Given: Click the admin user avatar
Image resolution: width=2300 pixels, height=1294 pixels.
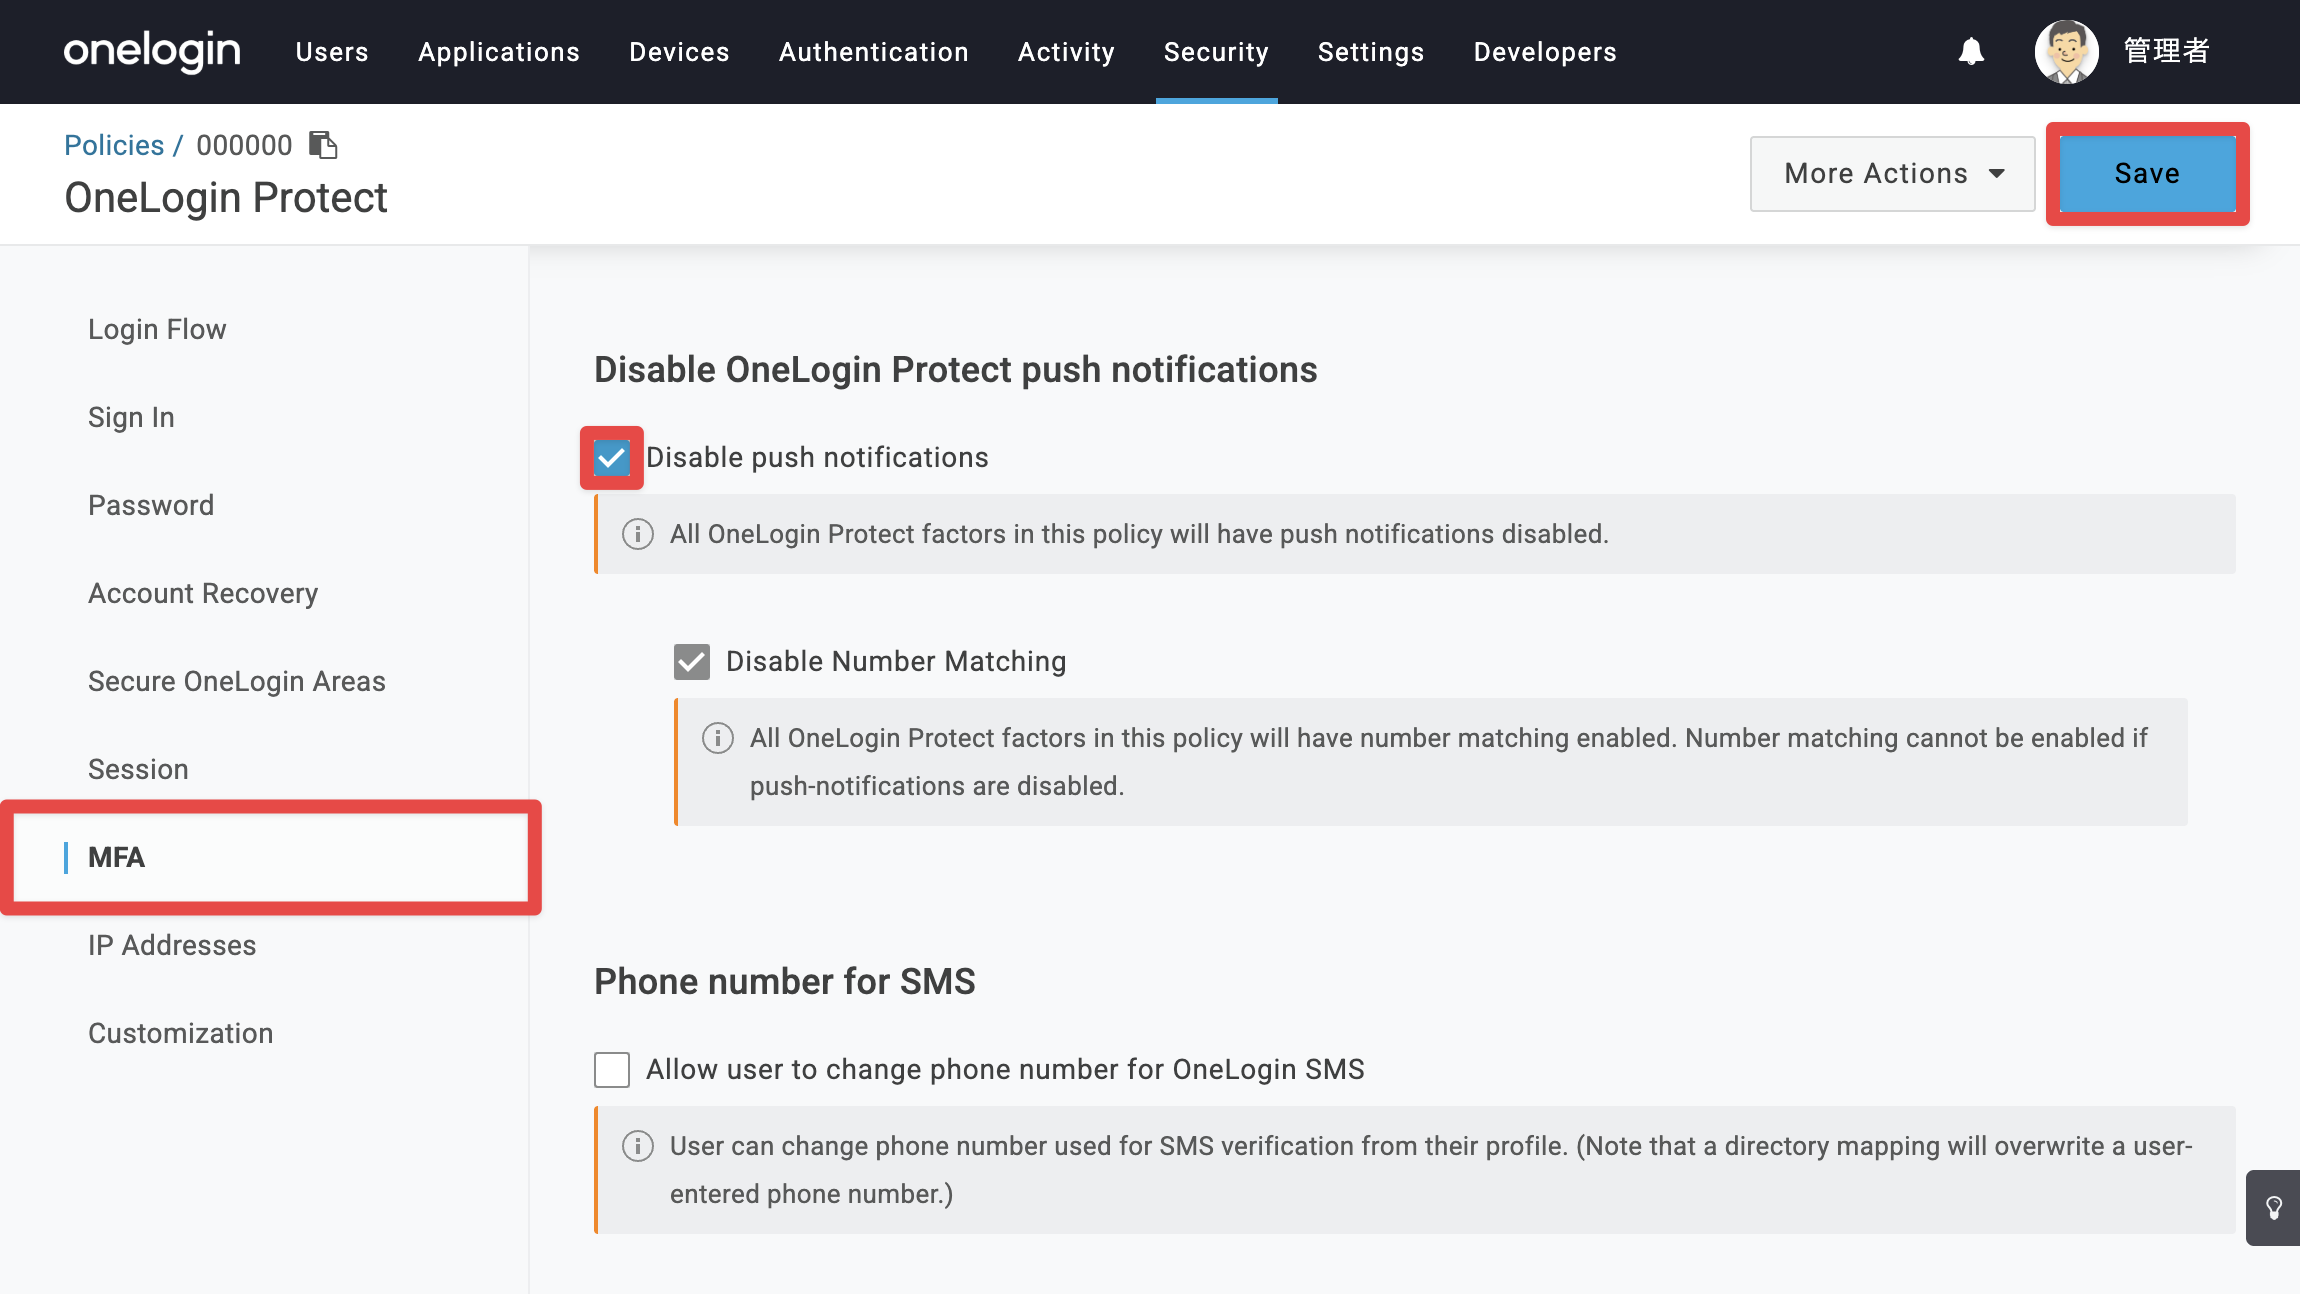Looking at the screenshot, I should (2066, 51).
